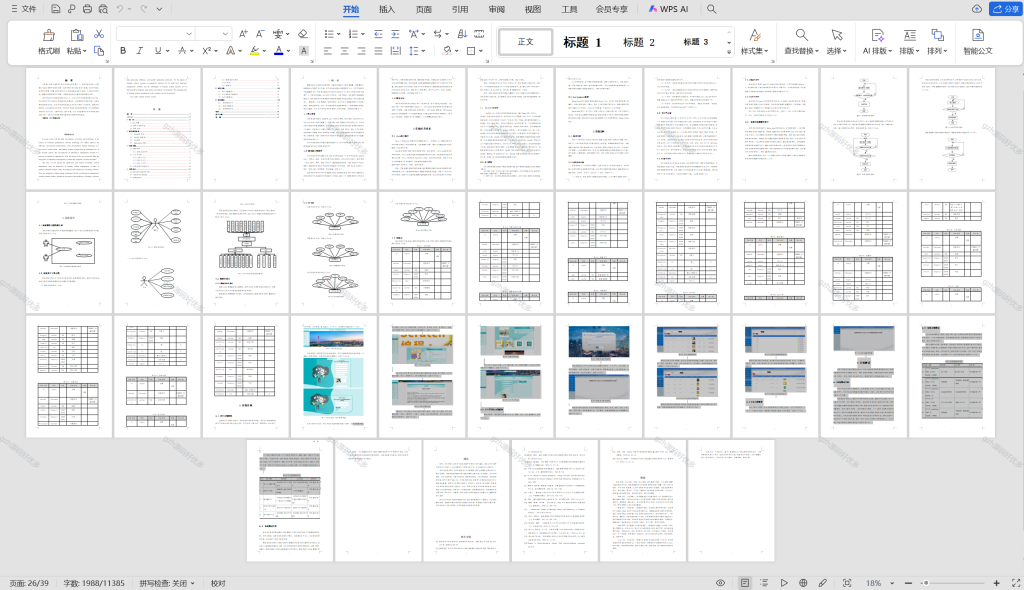This screenshot has width=1024, height=590.
Task: Click the Sort (A-Z) icon
Action: pos(462,34)
